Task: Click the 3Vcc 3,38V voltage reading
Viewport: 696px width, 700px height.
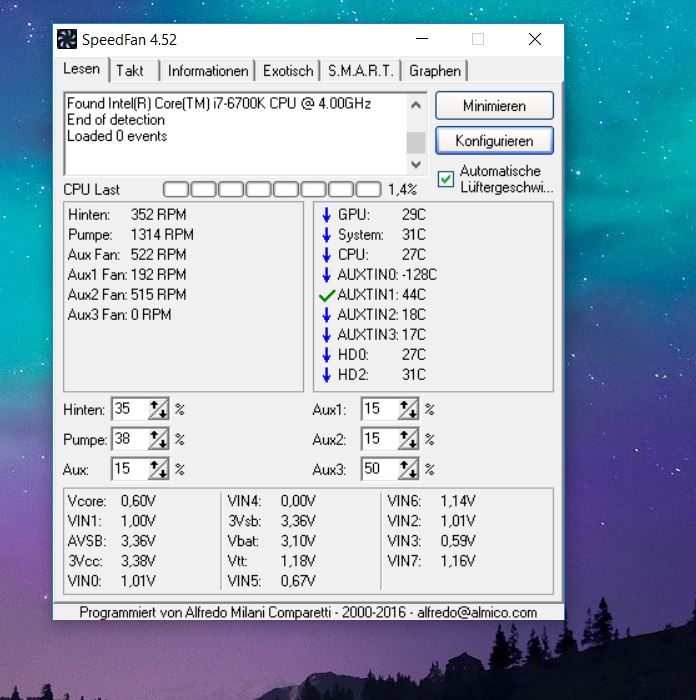Action: point(112,561)
